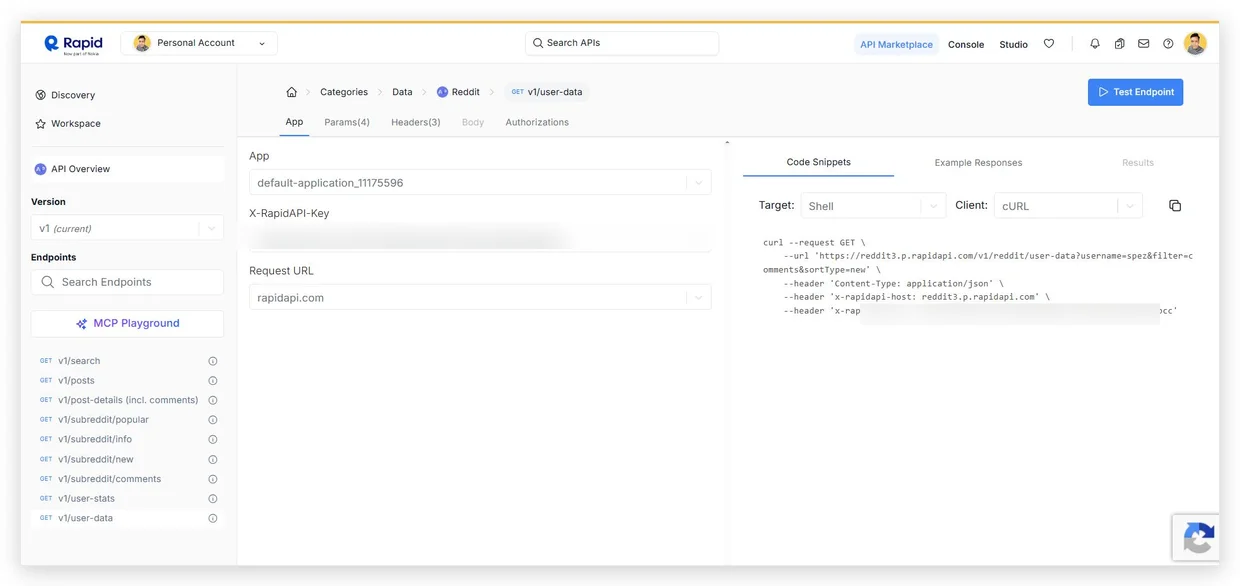Screen dimensions: 1240x586
Task: Open API Overview in sidebar
Action: pyautogui.click(x=127, y=169)
